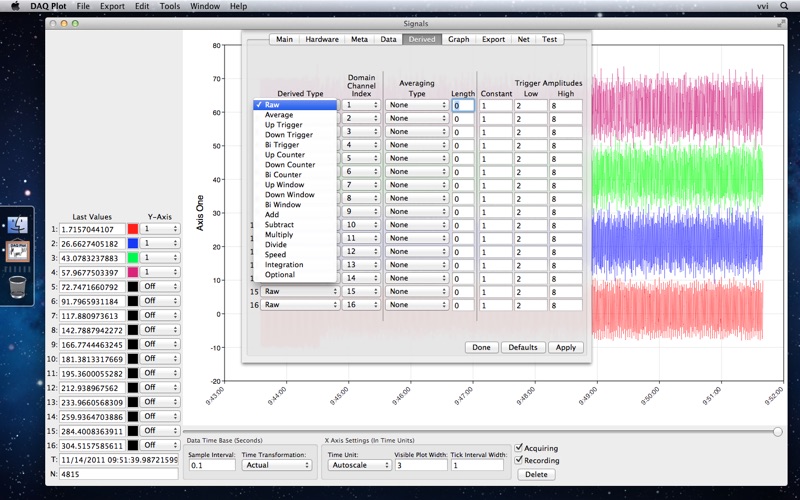Open the Time Unit dropdown showing Autoscale
The image size is (800, 500).
(x=359, y=465)
